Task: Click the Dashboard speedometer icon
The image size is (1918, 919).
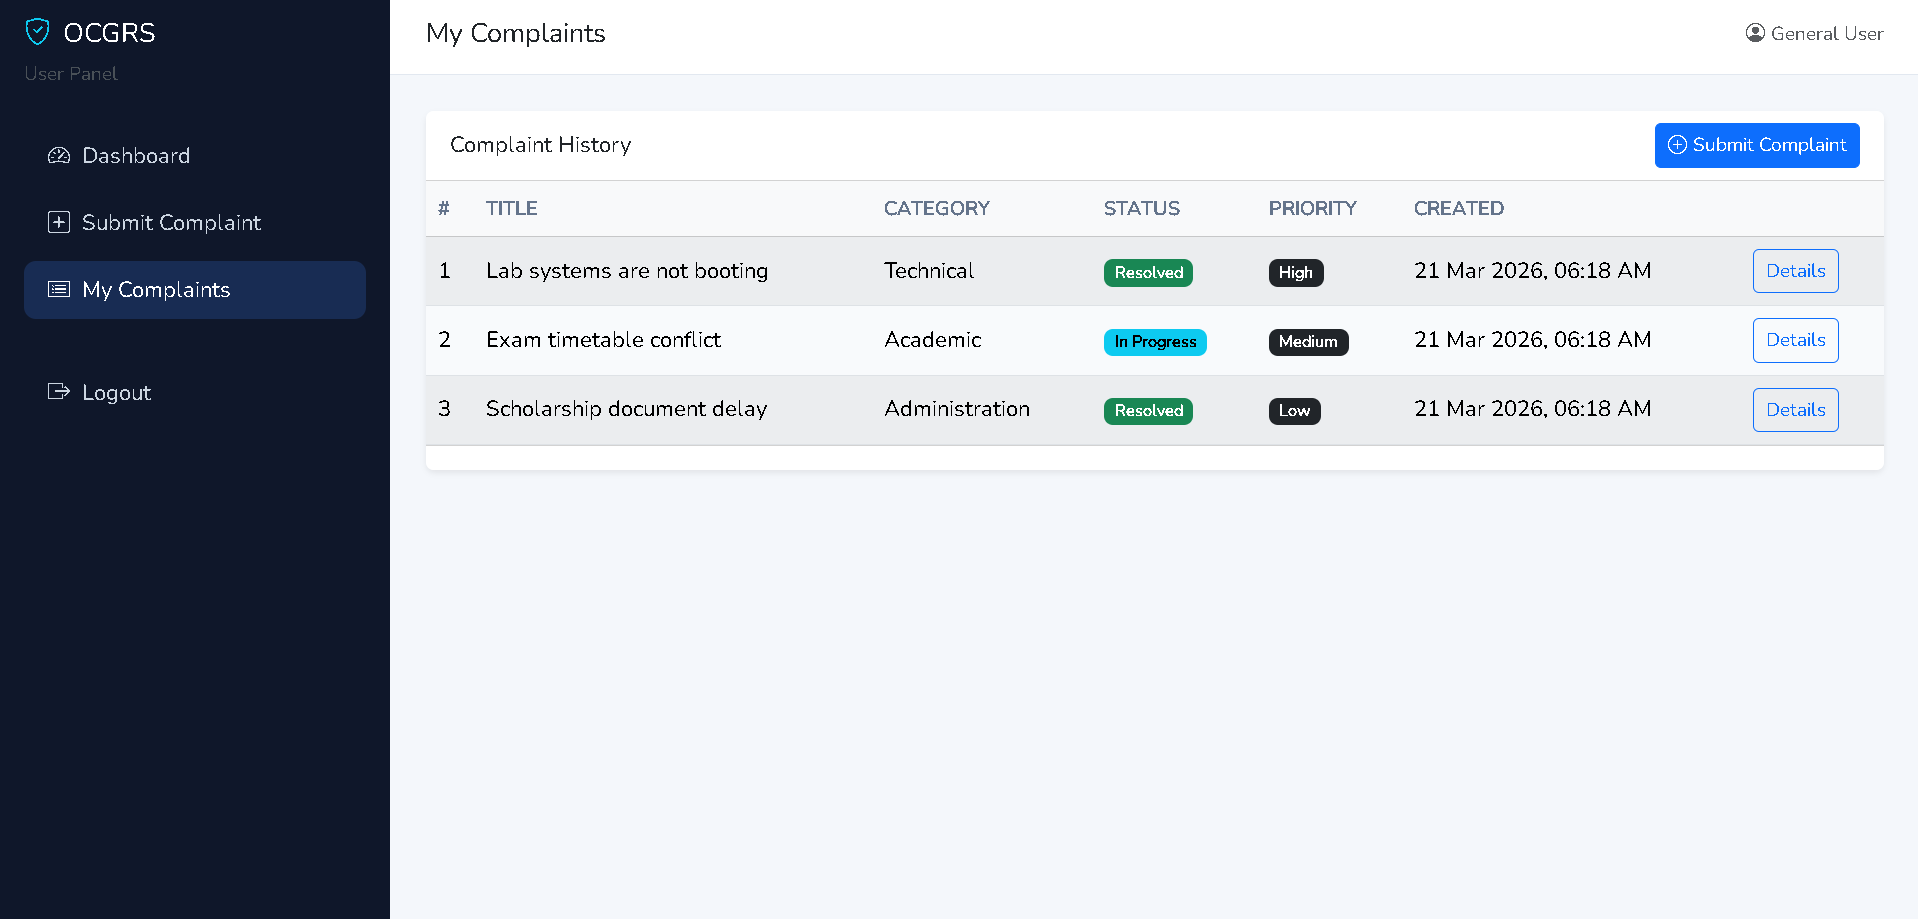Action: [59, 155]
